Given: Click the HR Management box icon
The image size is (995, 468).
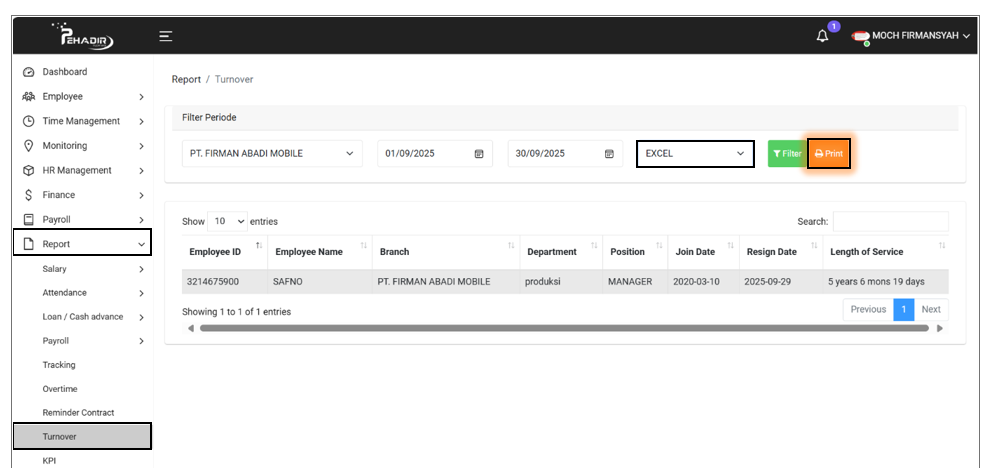Looking at the screenshot, I should coord(28,171).
